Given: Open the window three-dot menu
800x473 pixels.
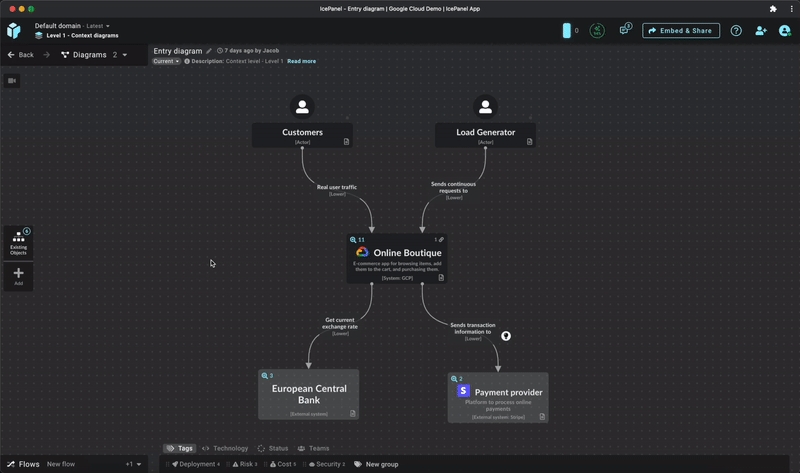Looking at the screenshot, I should [x=791, y=9].
